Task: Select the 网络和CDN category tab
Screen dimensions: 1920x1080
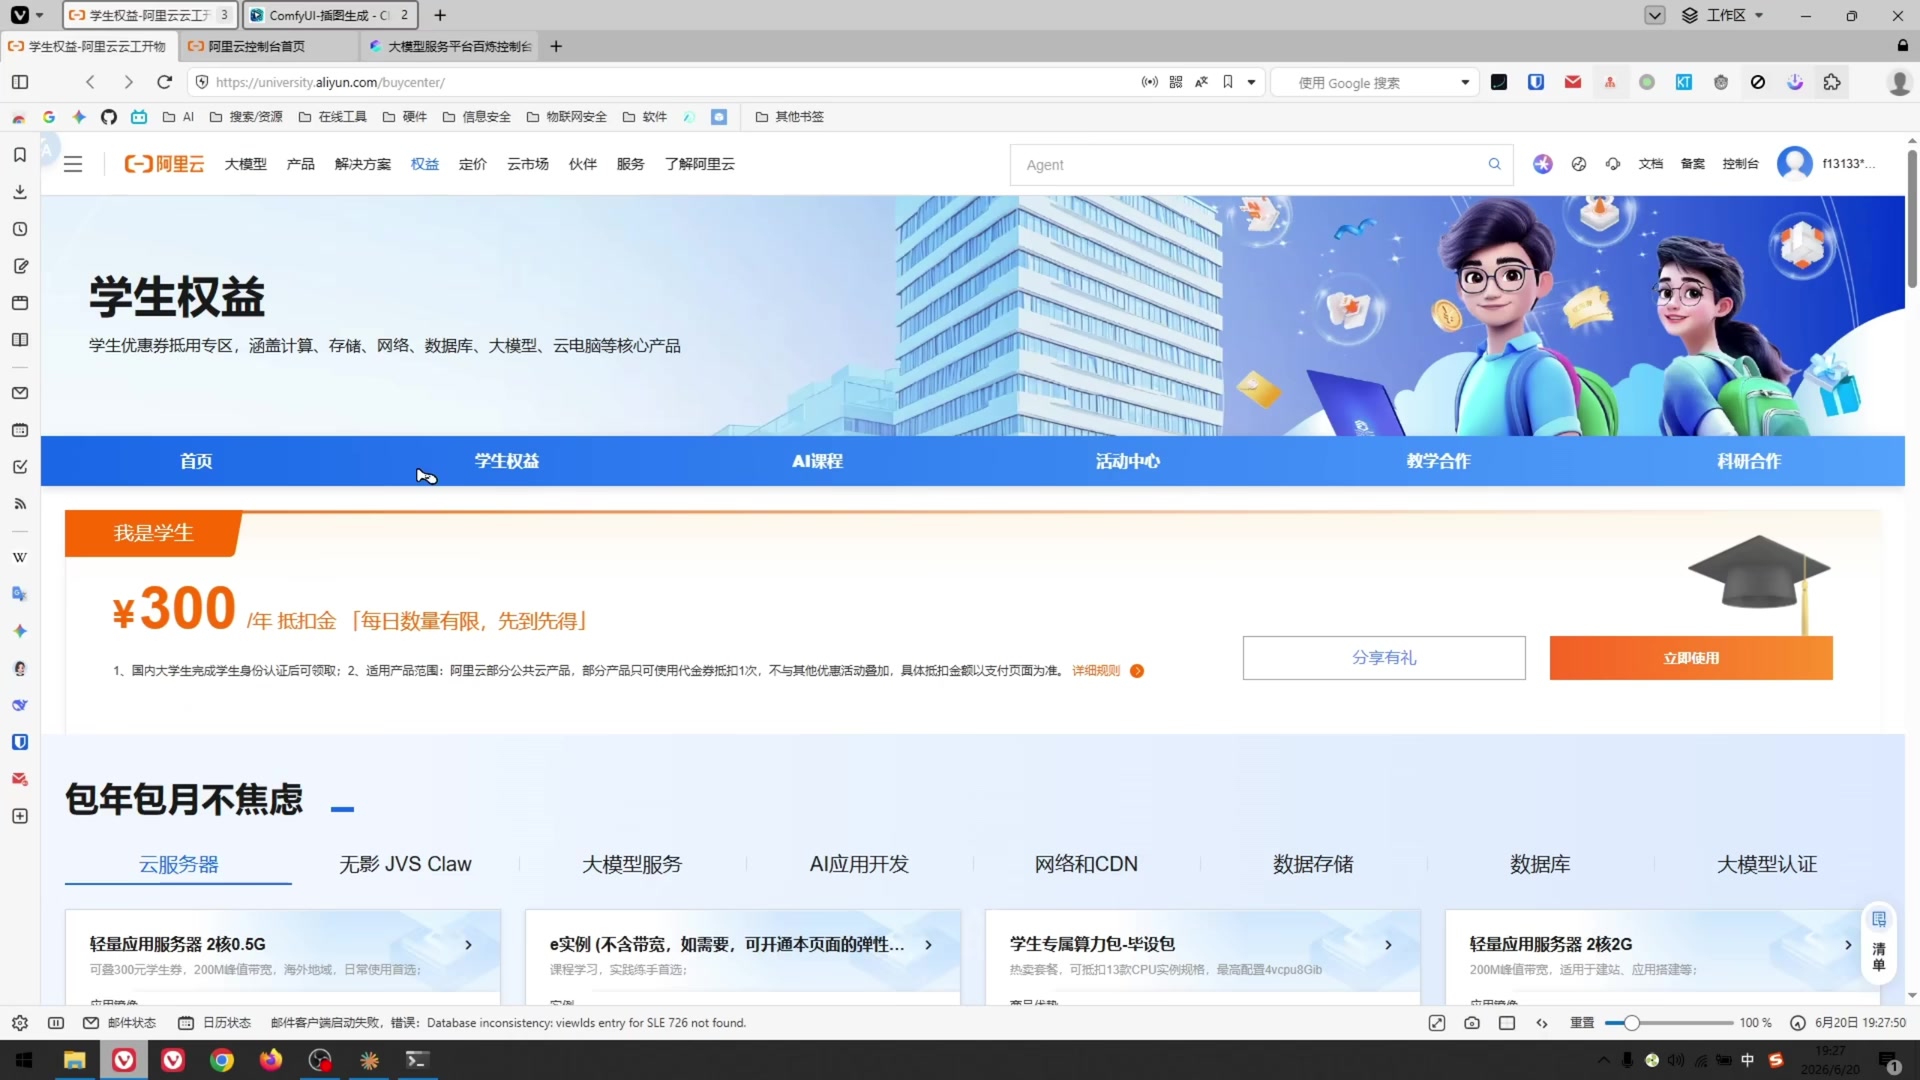Action: click(x=1086, y=864)
